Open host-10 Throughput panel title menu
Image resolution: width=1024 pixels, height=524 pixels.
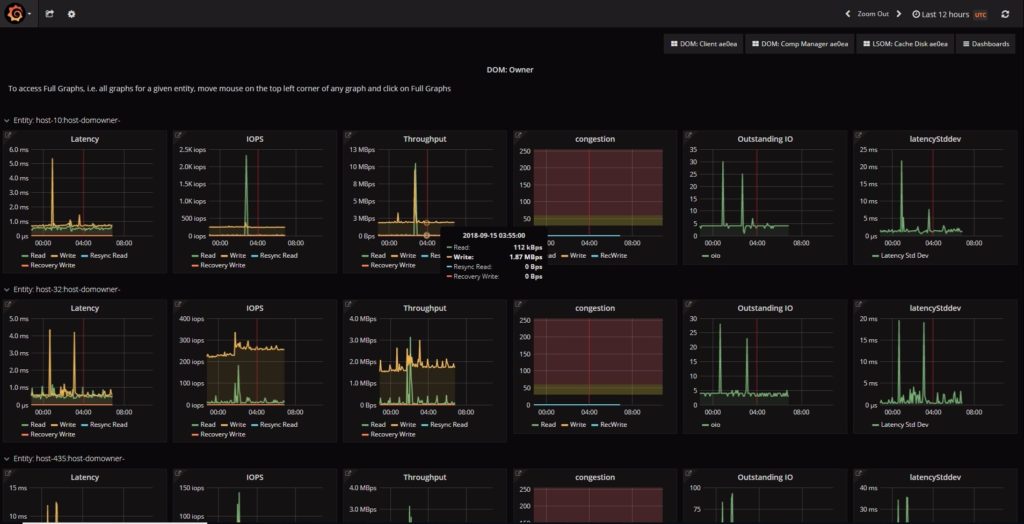[424, 139]
